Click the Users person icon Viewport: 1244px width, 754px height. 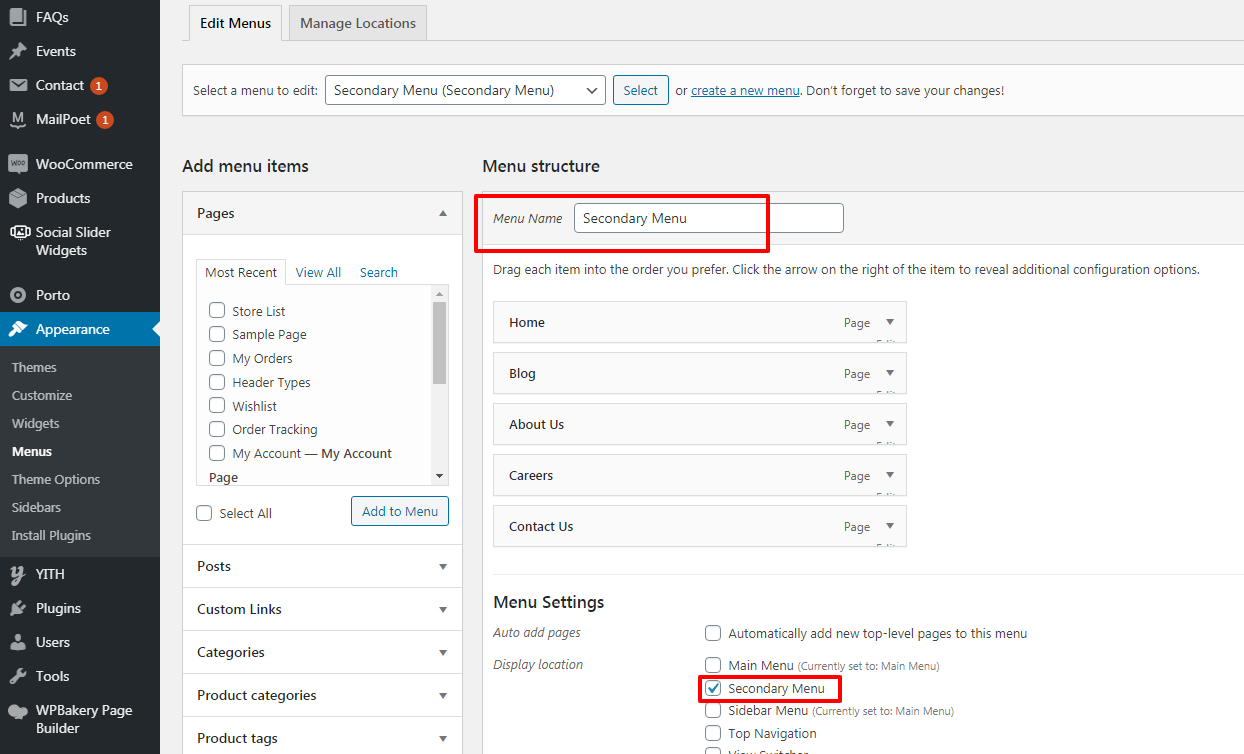pos(18,642)
